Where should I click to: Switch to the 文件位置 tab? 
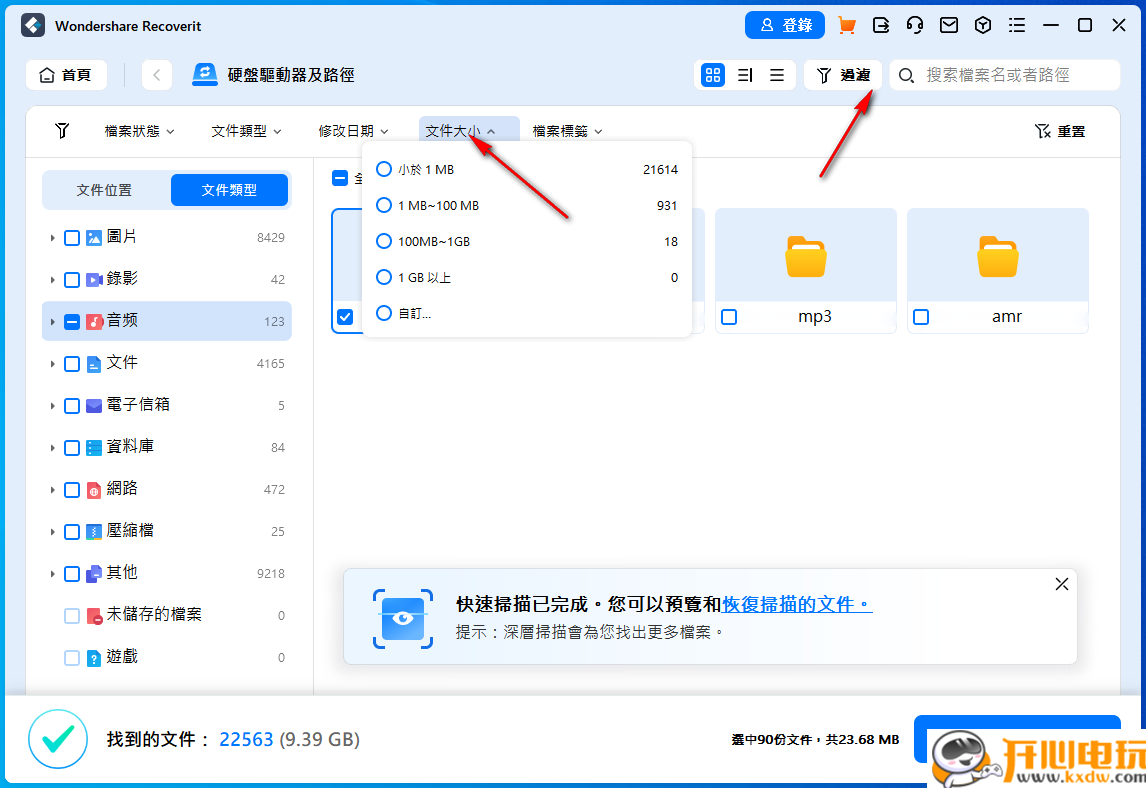(103, 190)
